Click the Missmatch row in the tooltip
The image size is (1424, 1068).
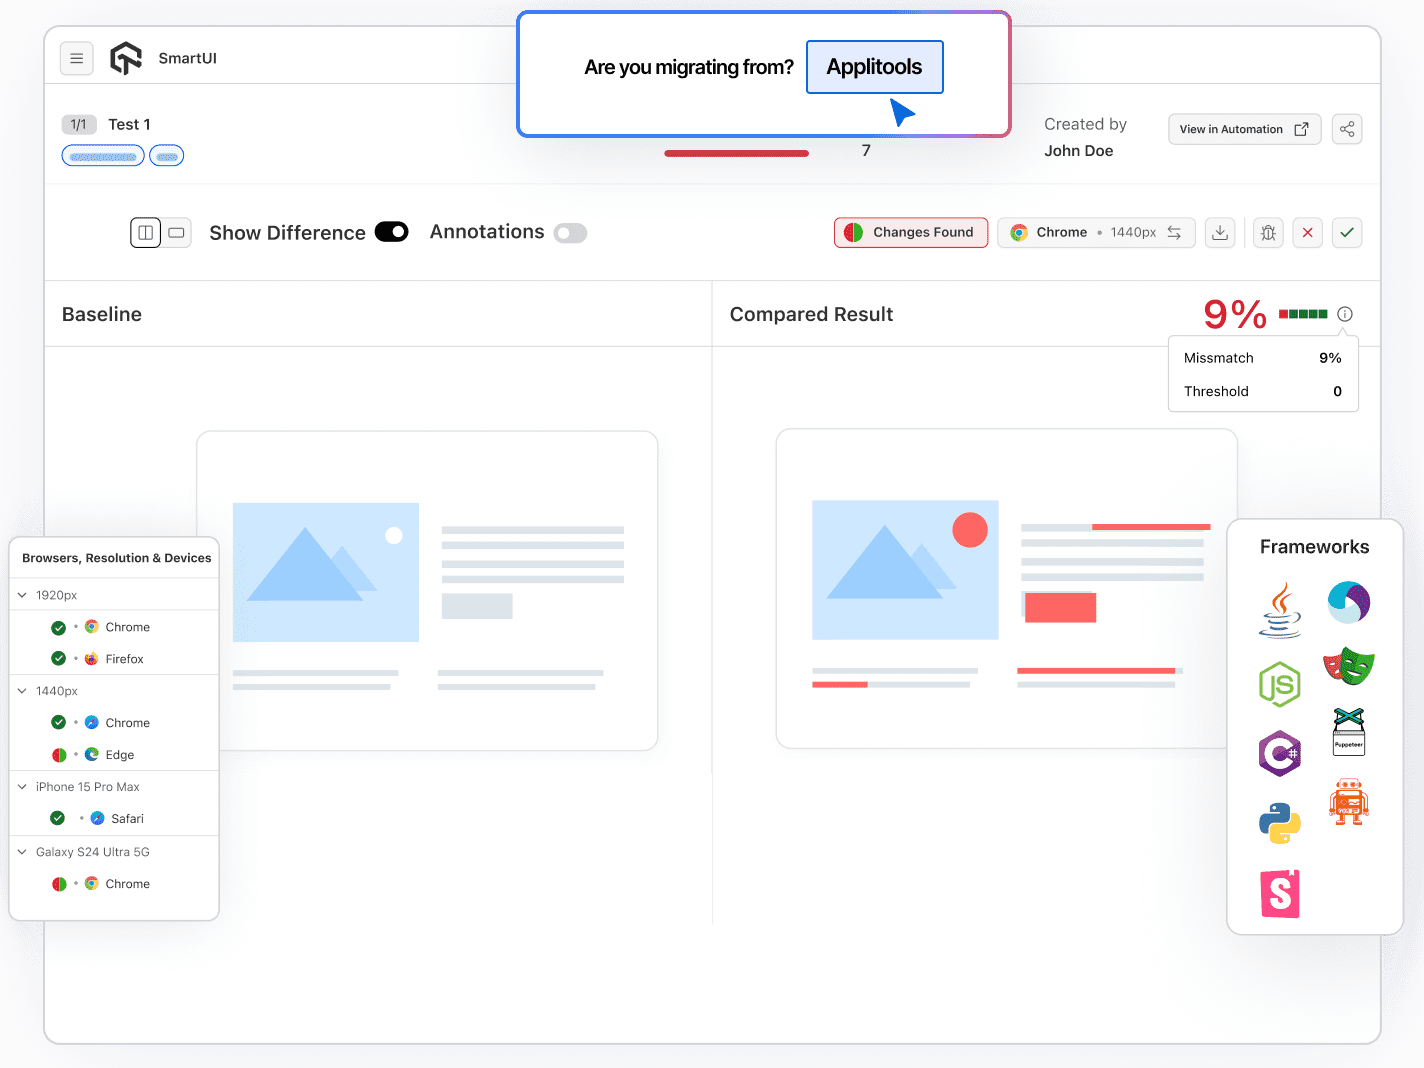click(x=1263, y=358)
